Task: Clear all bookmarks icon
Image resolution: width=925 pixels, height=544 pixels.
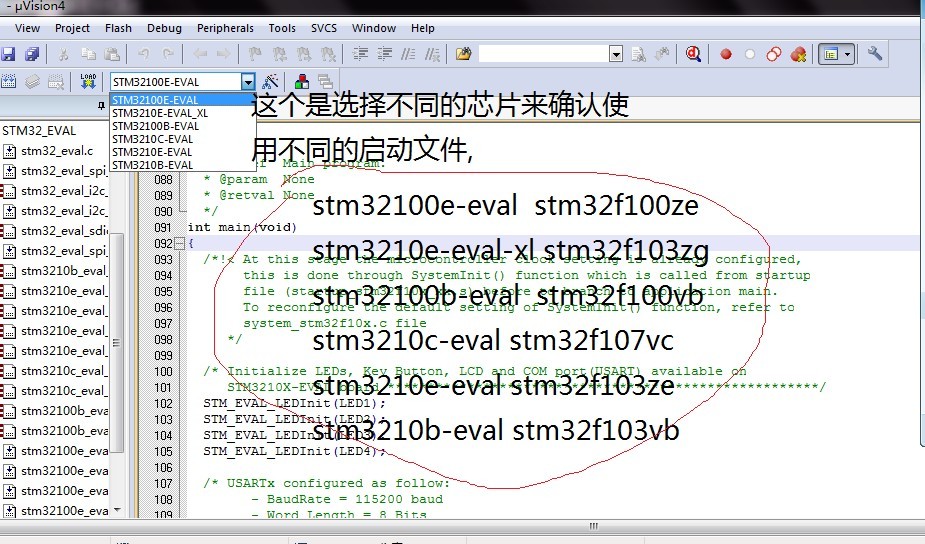Action: tap(328, 54)
